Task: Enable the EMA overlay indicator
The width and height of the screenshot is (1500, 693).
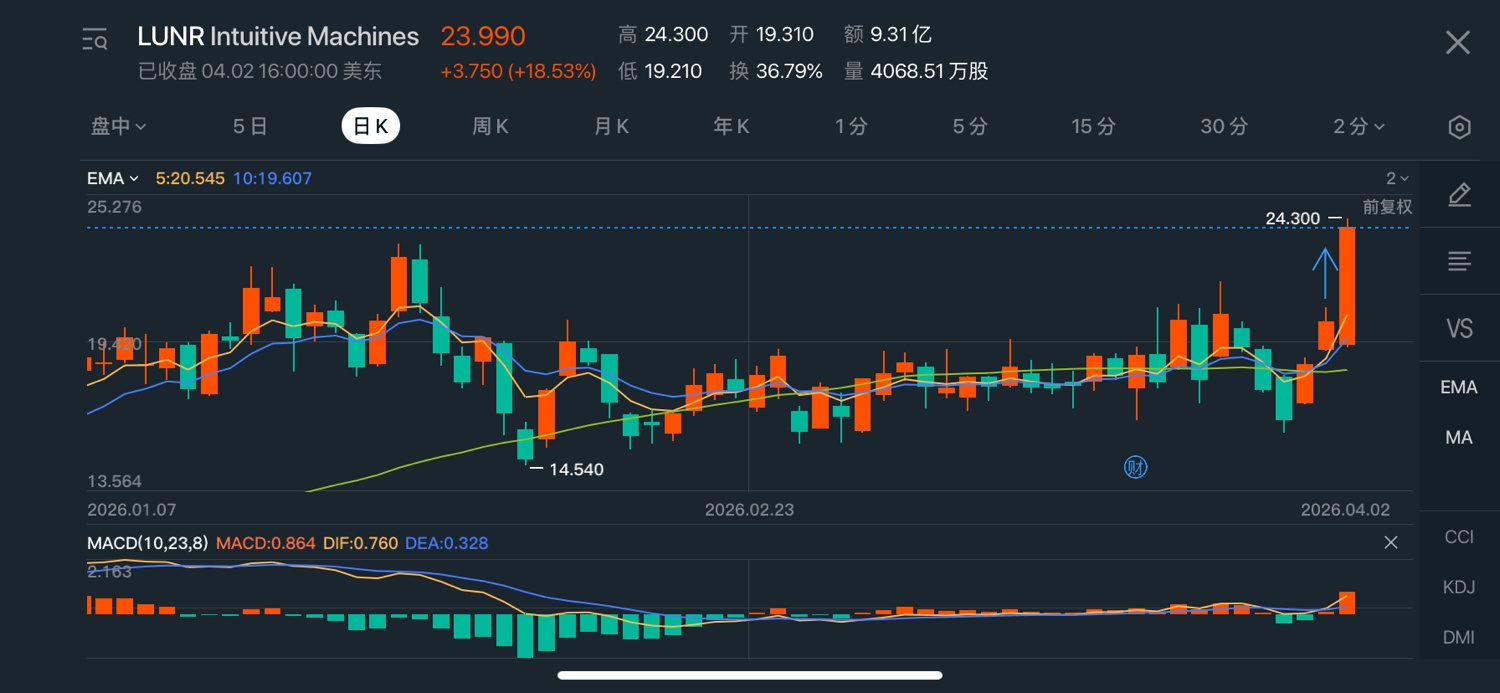Action: 1458,387
